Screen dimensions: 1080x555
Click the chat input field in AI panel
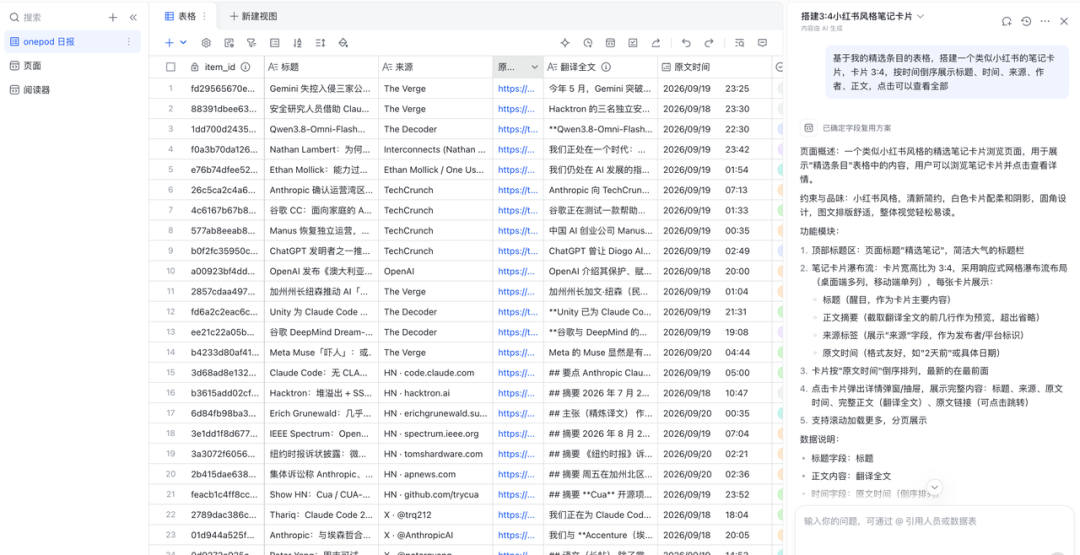pos(934,530)
